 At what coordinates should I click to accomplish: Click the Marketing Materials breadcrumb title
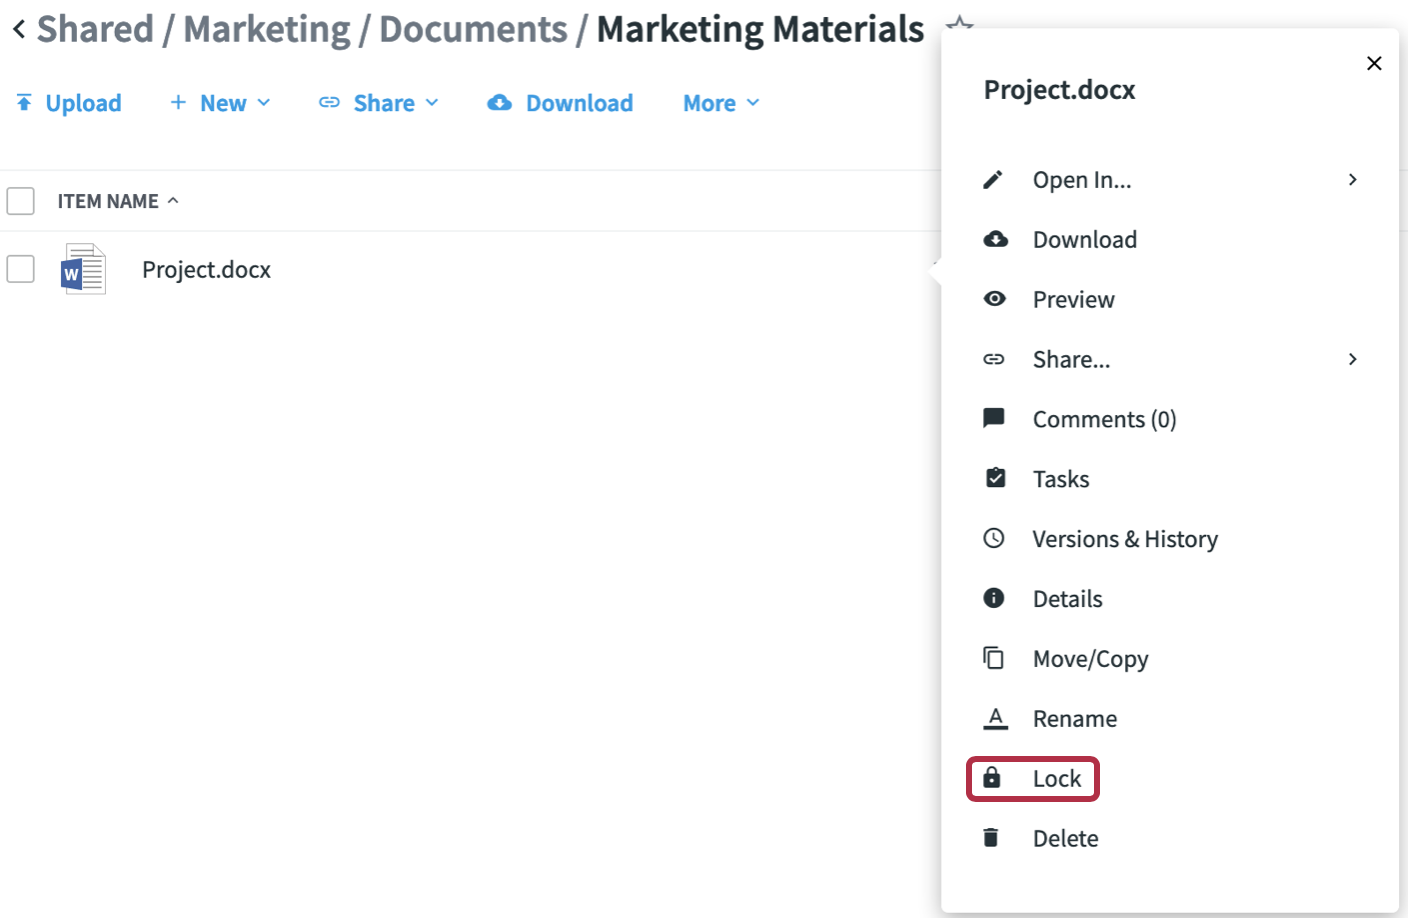click(762, 30)
